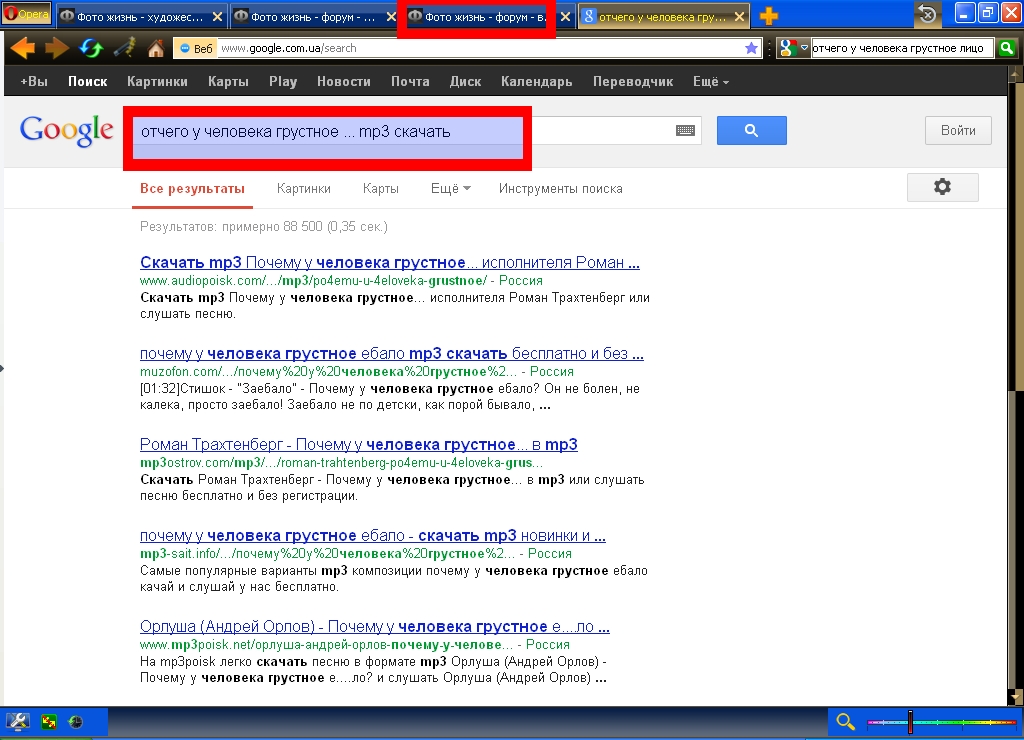
Task: Close the first Фото жизнь tab
Action: click(217, 17)
